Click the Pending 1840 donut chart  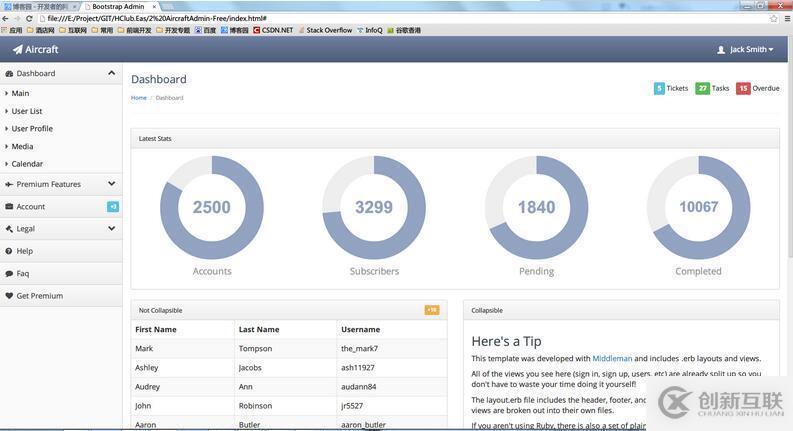point(537,207)
